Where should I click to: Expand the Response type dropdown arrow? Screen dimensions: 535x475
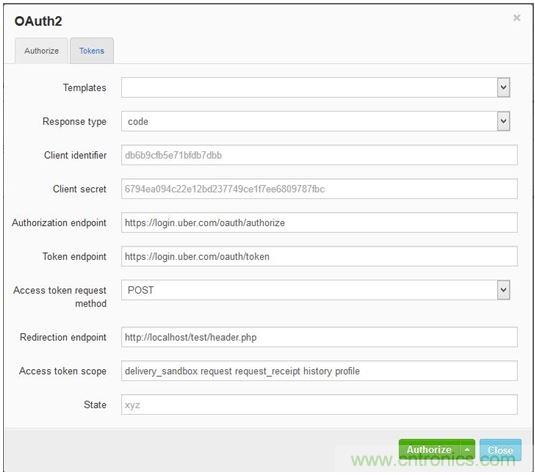click(503, 121)
